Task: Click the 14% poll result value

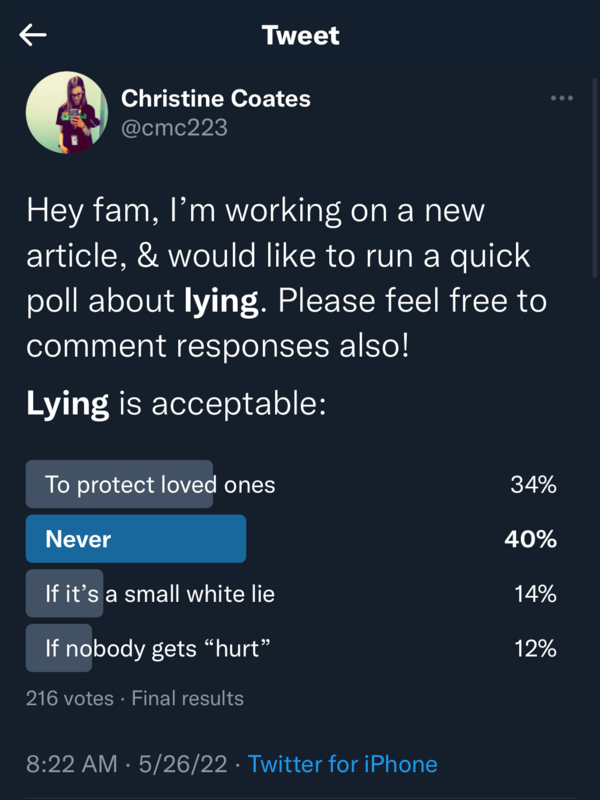Action: pos(534,594)
